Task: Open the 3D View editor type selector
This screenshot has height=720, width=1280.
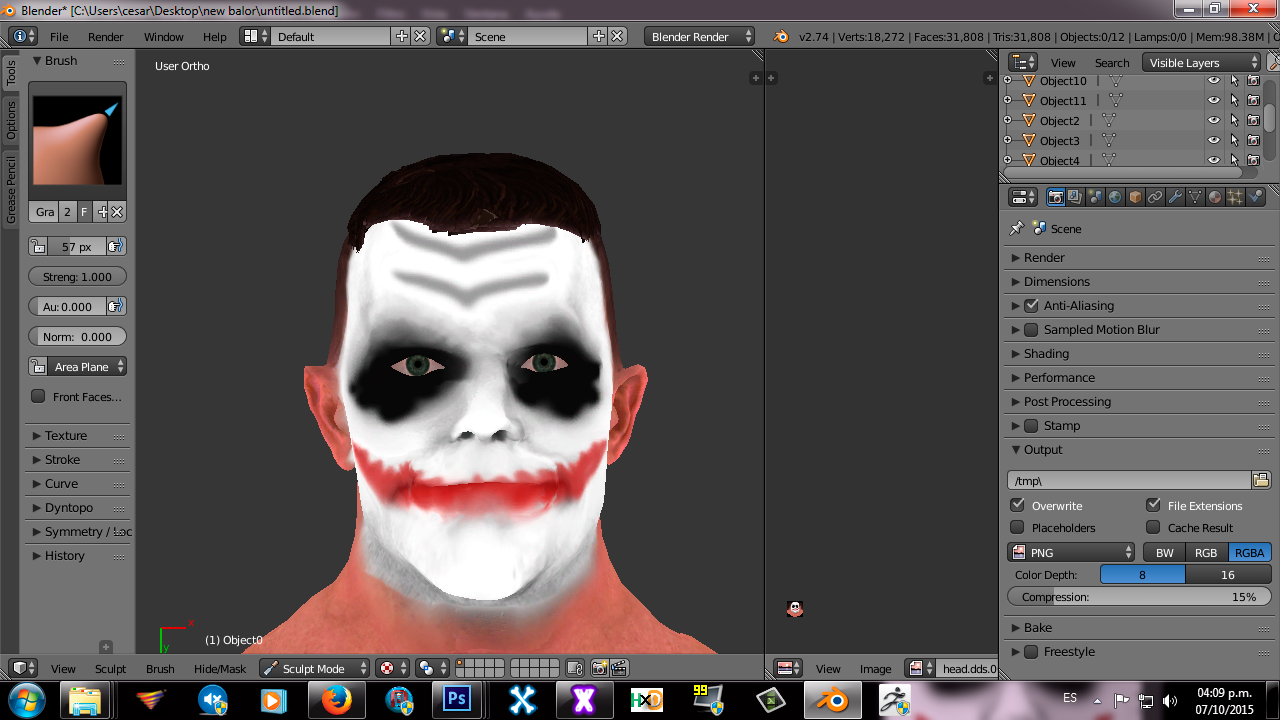Action: 24,668
